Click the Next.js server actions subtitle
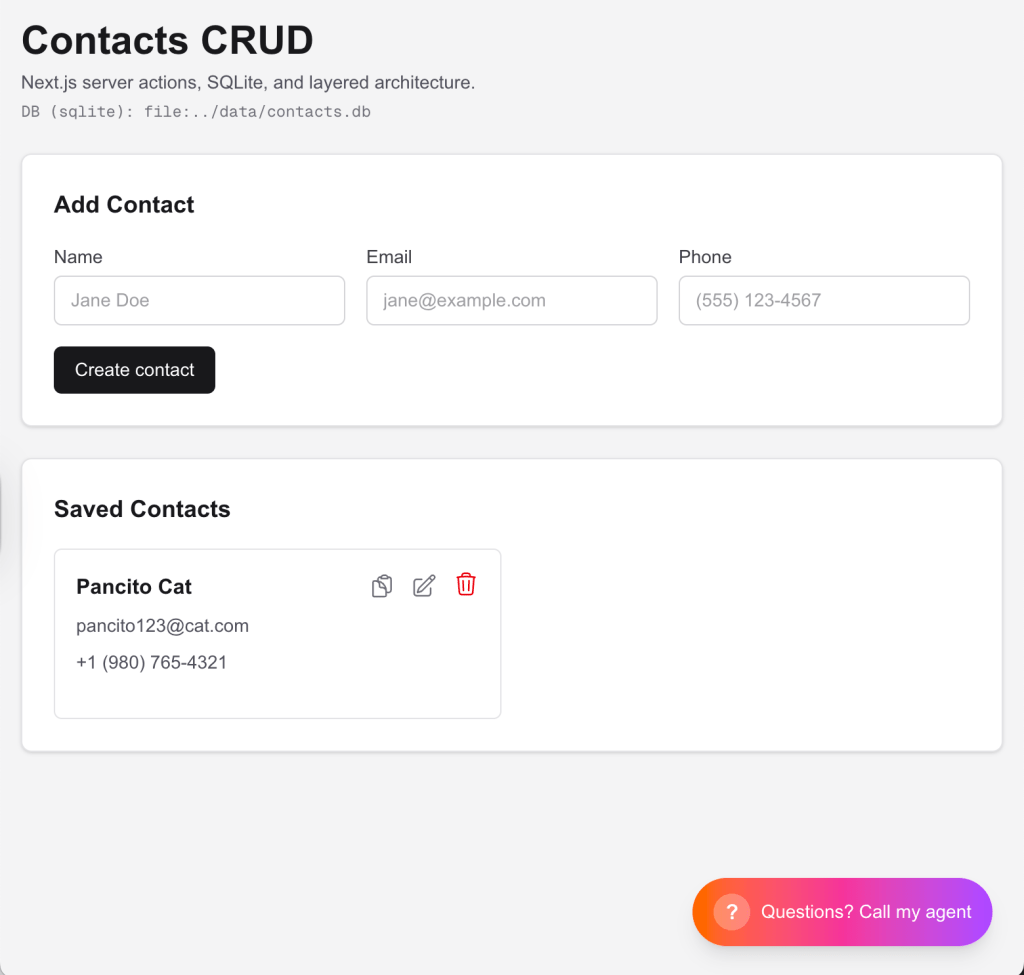The width and height of the screenshot is (1024, 975). pyautogui.click(x=248, y=82)
